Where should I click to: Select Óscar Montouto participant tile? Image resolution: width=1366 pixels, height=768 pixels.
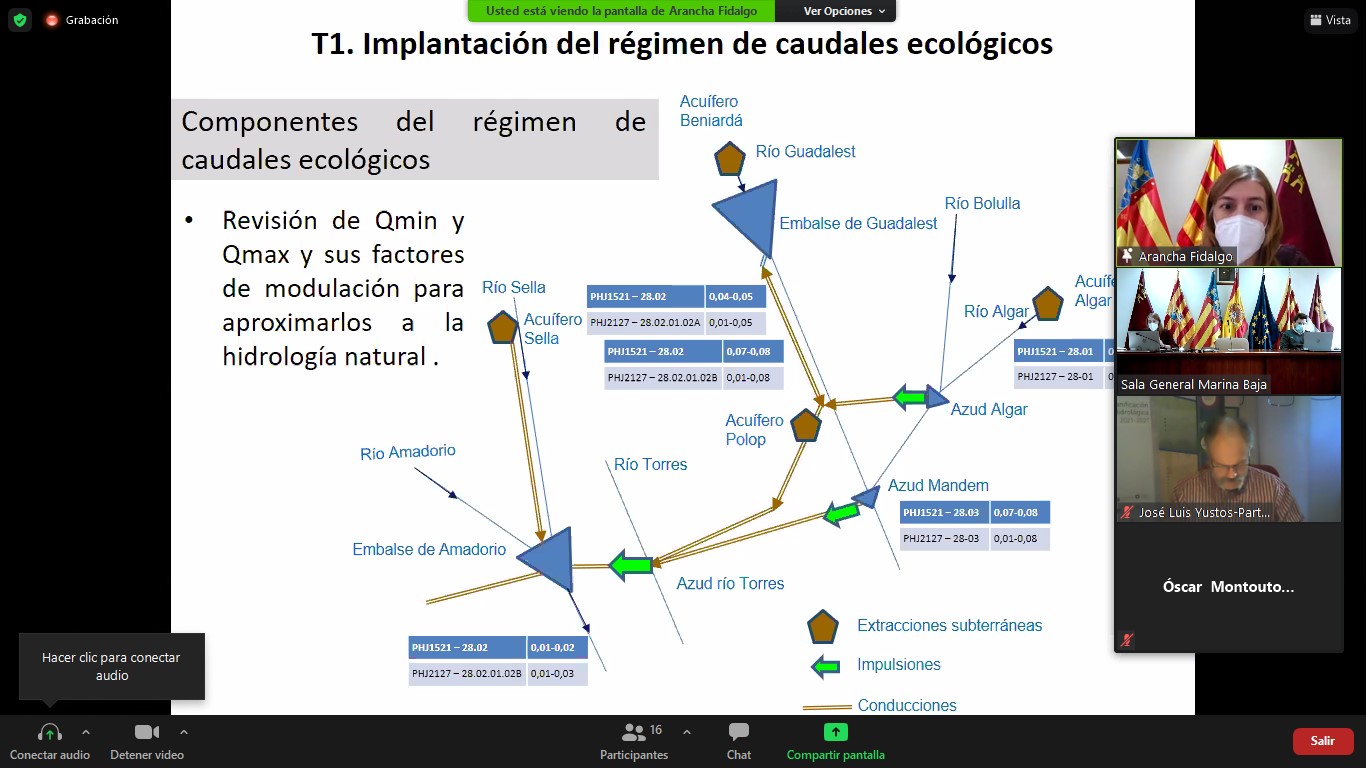[x=1229, y=587]
